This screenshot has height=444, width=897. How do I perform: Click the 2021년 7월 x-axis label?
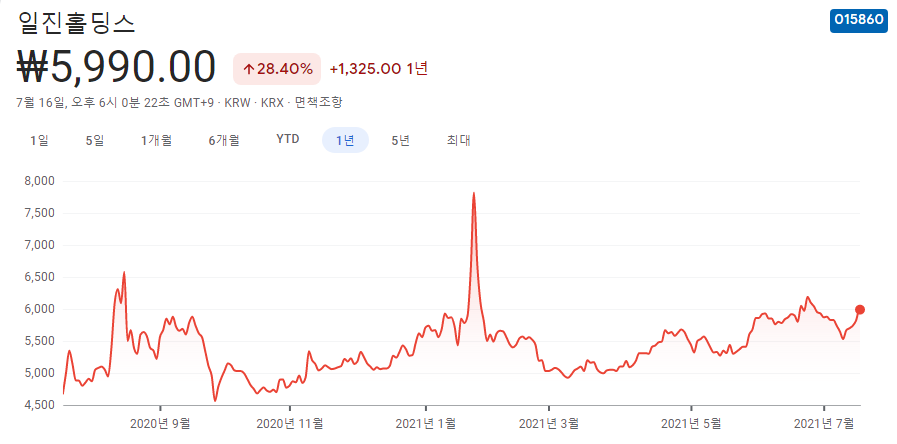(x=824, y=424)
